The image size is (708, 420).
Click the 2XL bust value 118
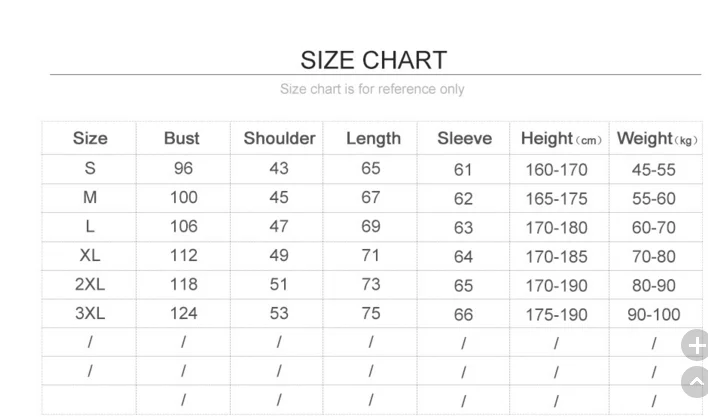point(183,284)
